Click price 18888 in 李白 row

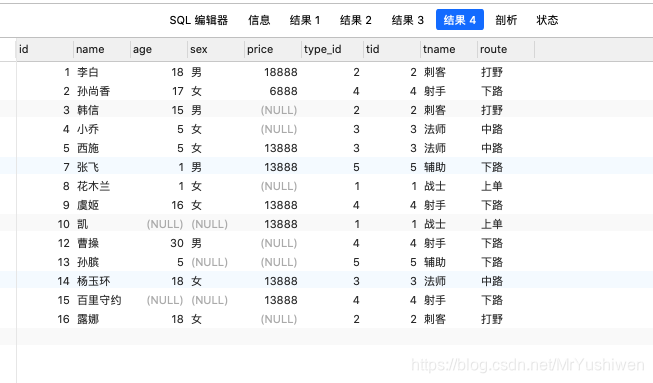[281, 72]
